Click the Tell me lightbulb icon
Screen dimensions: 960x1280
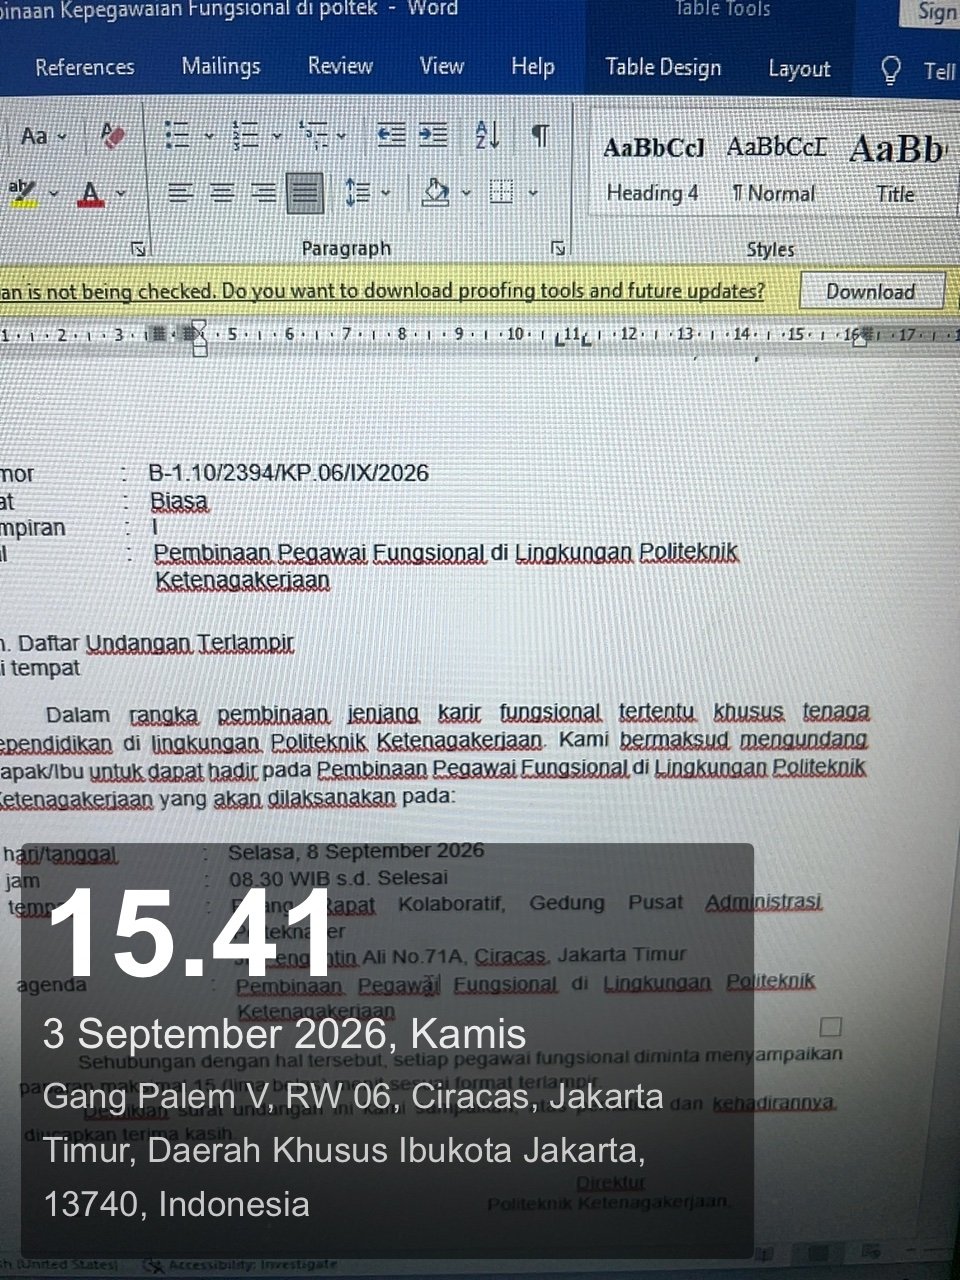pyautogui.click(x=890, y=70)
